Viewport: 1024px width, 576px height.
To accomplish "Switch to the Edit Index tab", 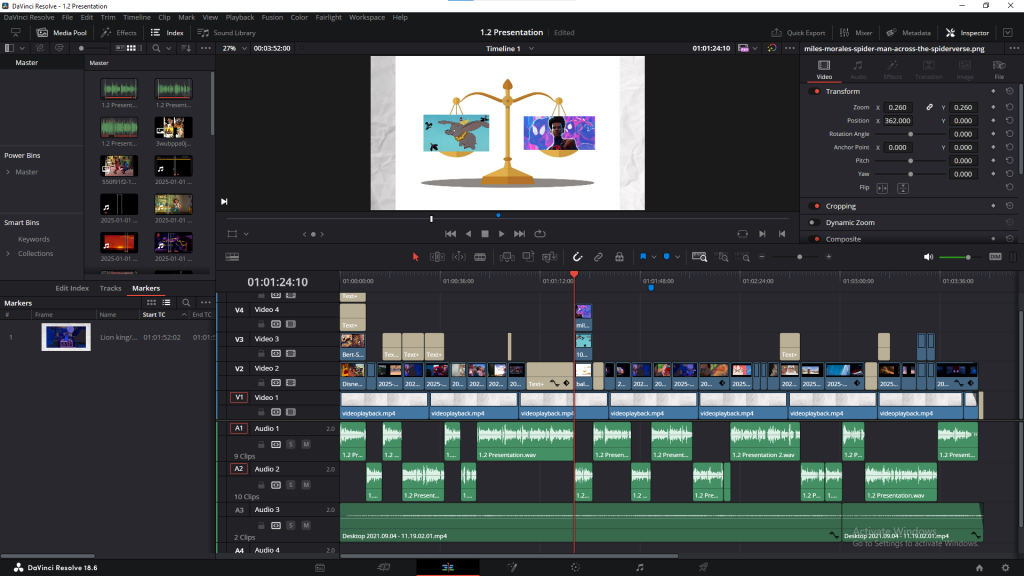I will [x=72, y=288].
